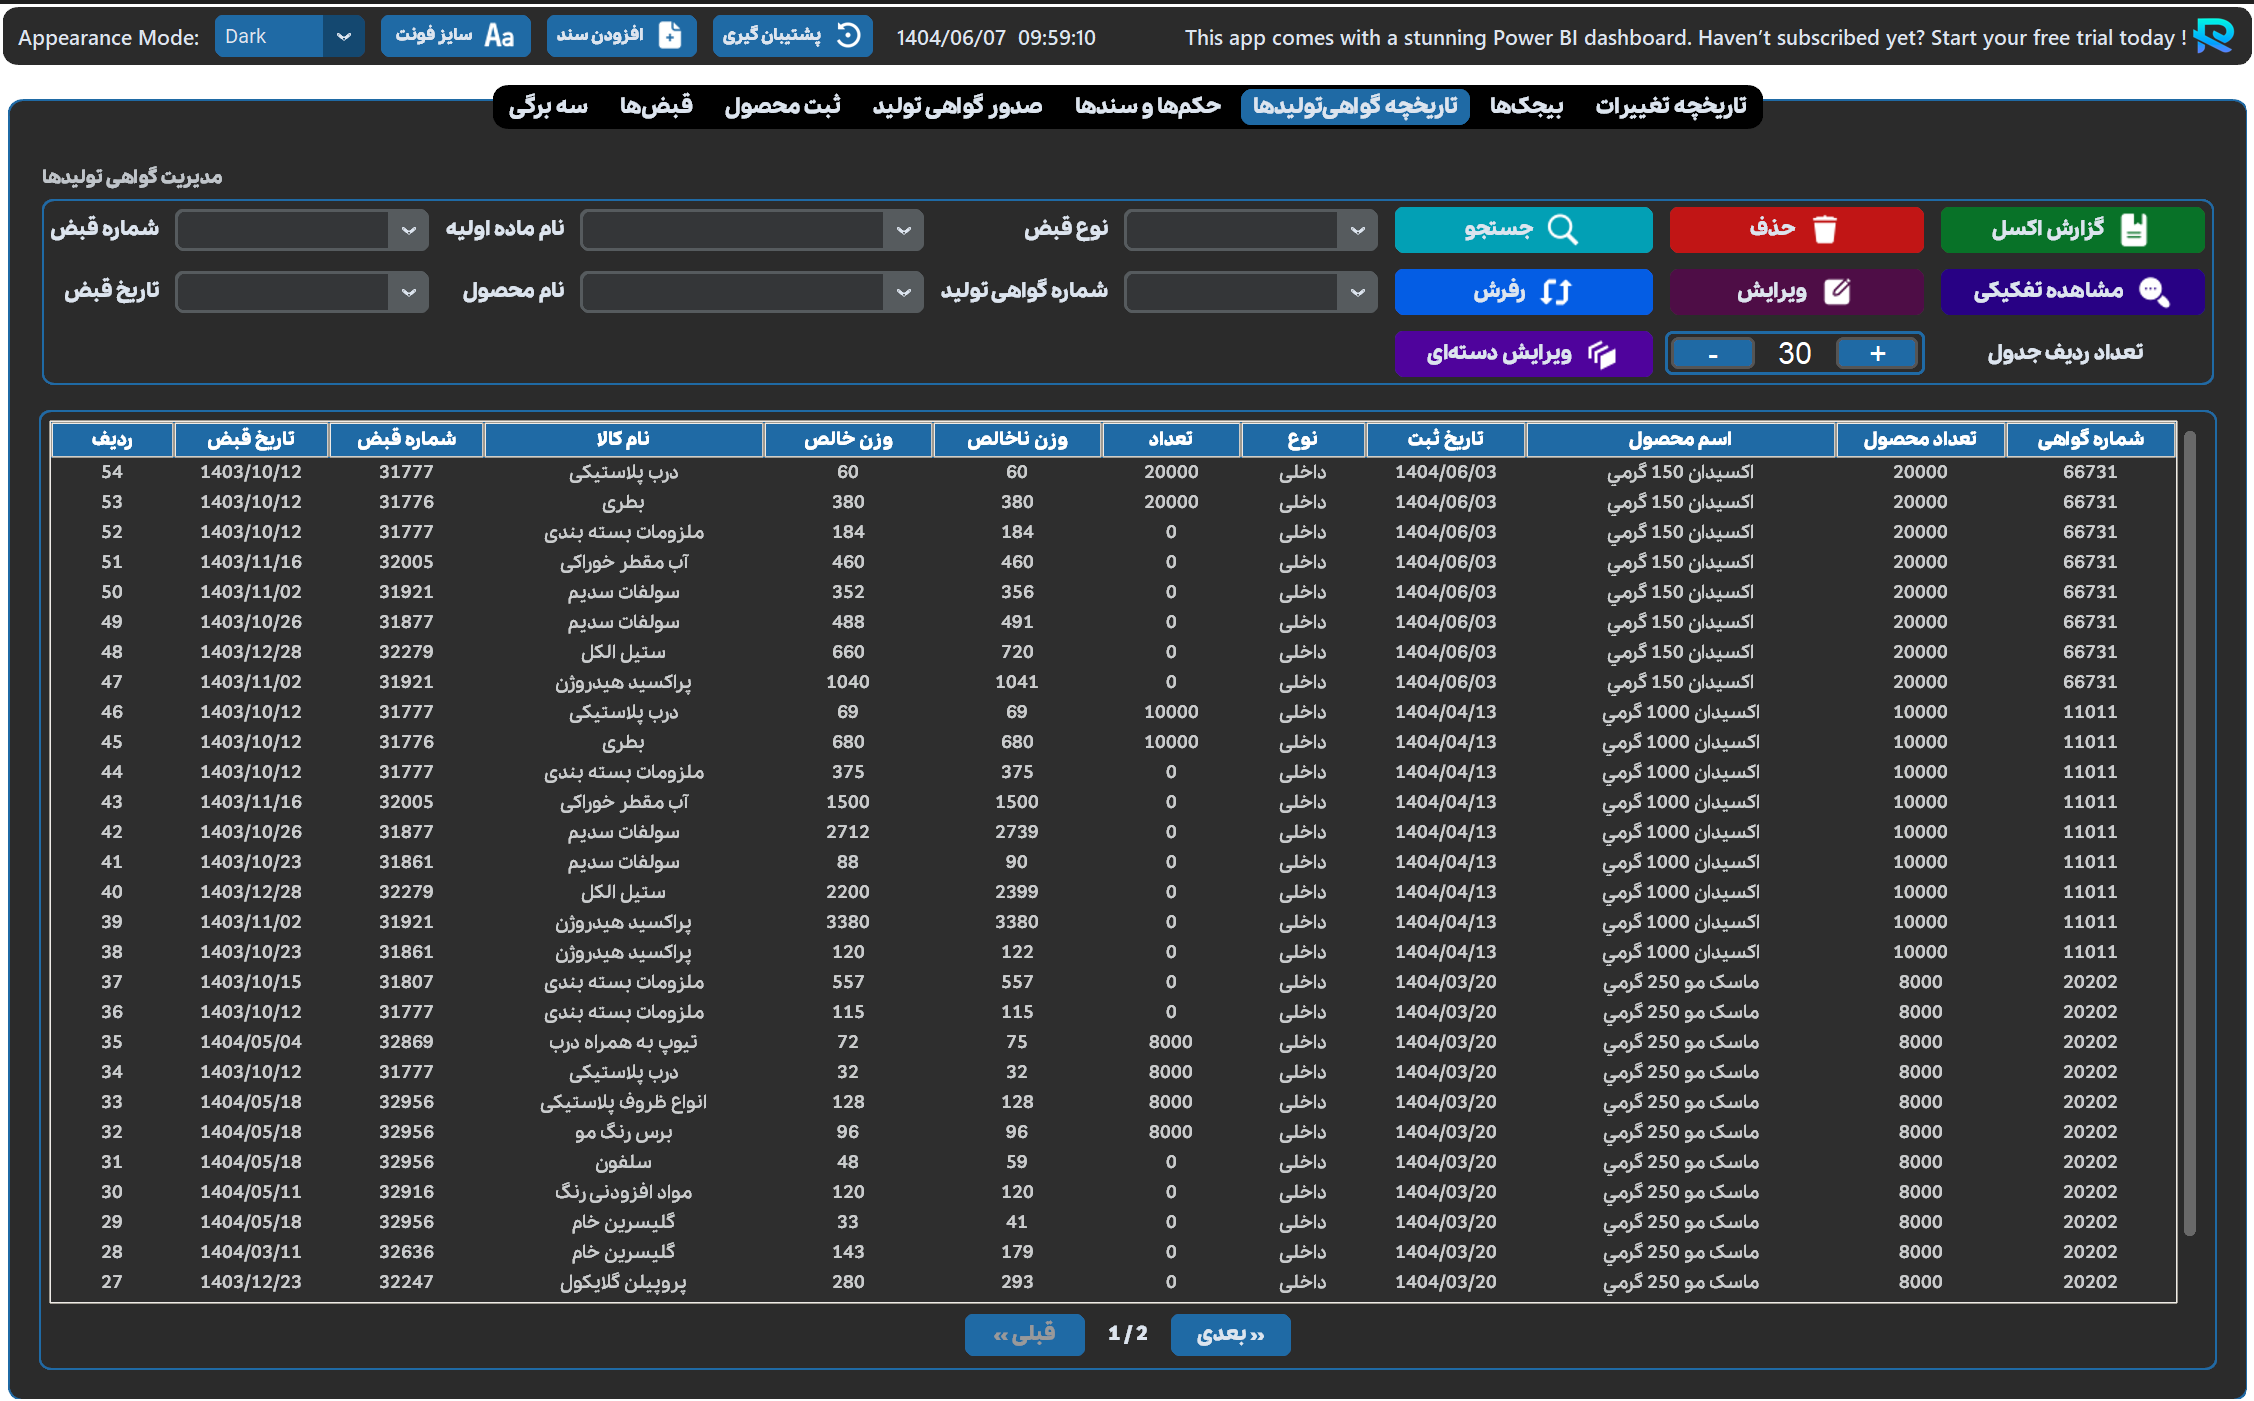Expand the شماره قبض dropdown
The height and width of the screenshot is (1401, 2254).
point(408,231)
